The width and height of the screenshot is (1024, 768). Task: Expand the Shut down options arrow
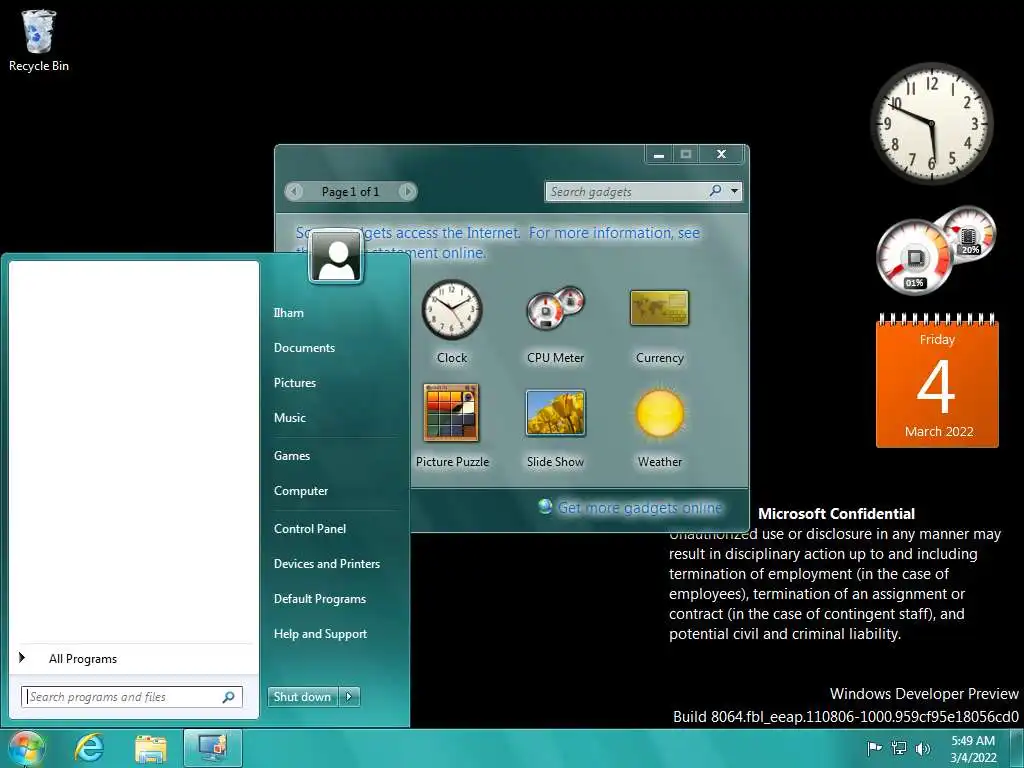click(349, 697)
